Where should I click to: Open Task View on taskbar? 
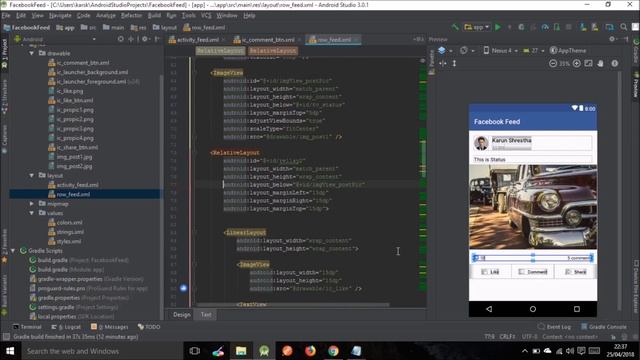tap(195, 351)
